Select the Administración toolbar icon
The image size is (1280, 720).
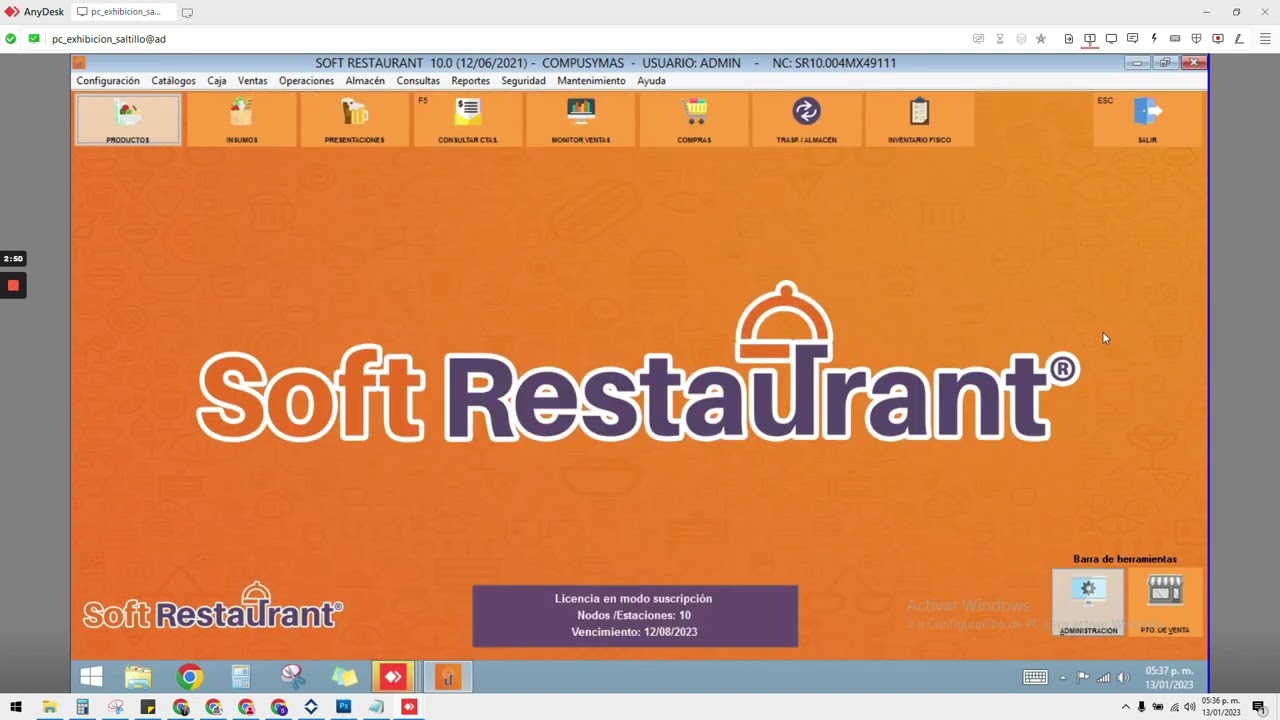point(1088,602)
